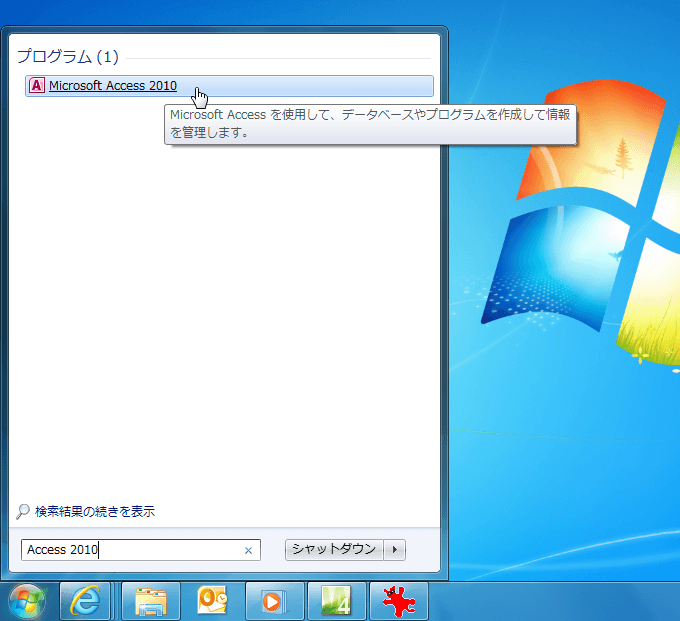Open the red splat taskbar app
This screenshot has height=621, width=680.
pos(399,601)
